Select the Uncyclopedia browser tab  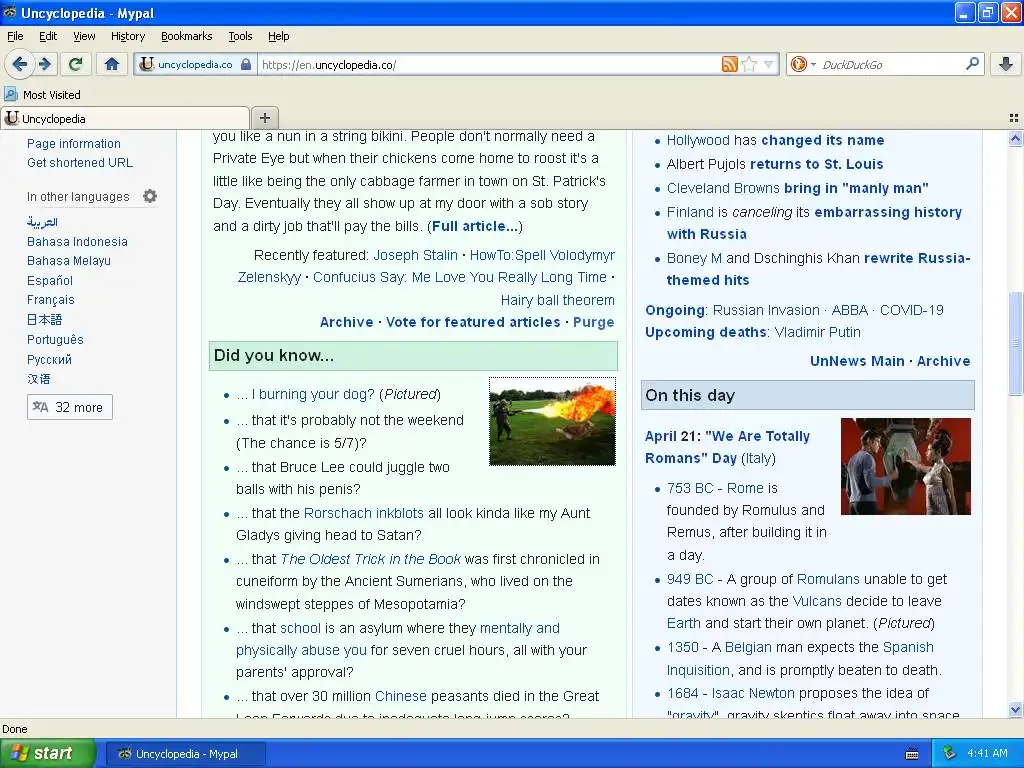125,118
